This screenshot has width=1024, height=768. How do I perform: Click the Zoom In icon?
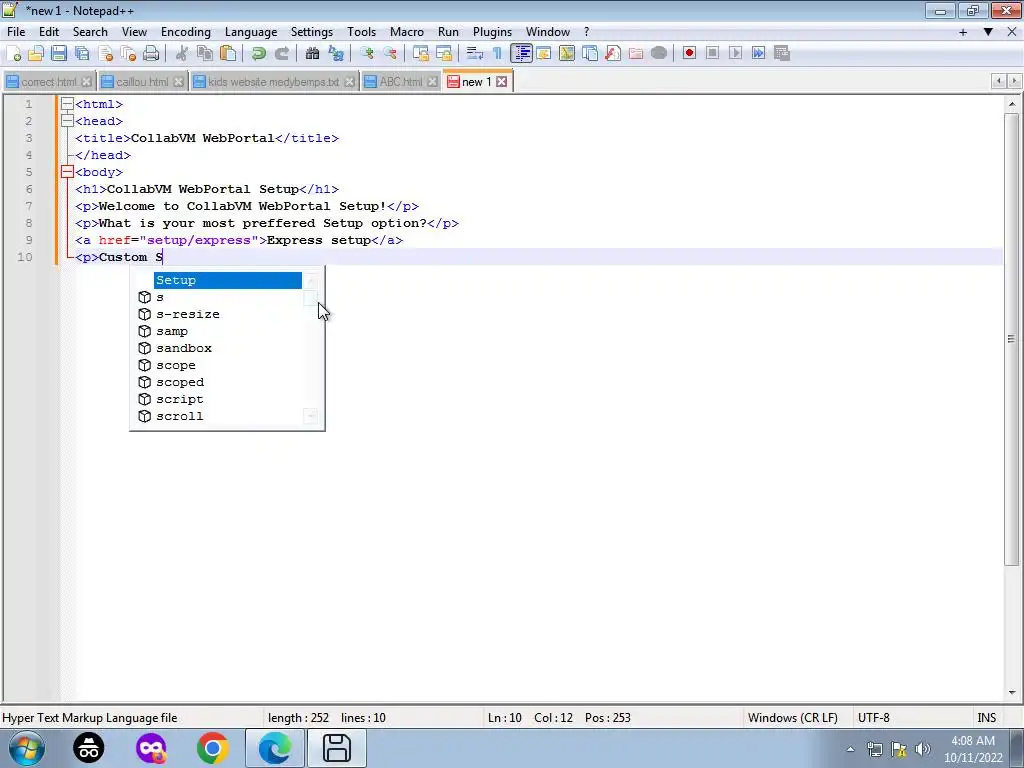point(366,54)
